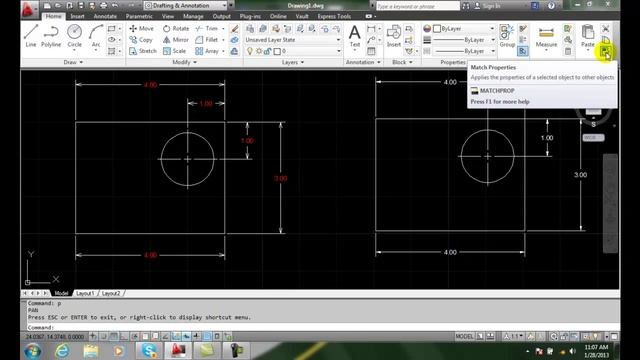The width and height of the screenshot is (640, 360).
Task: Click the Table icon in Annotation
Action: 371,51
